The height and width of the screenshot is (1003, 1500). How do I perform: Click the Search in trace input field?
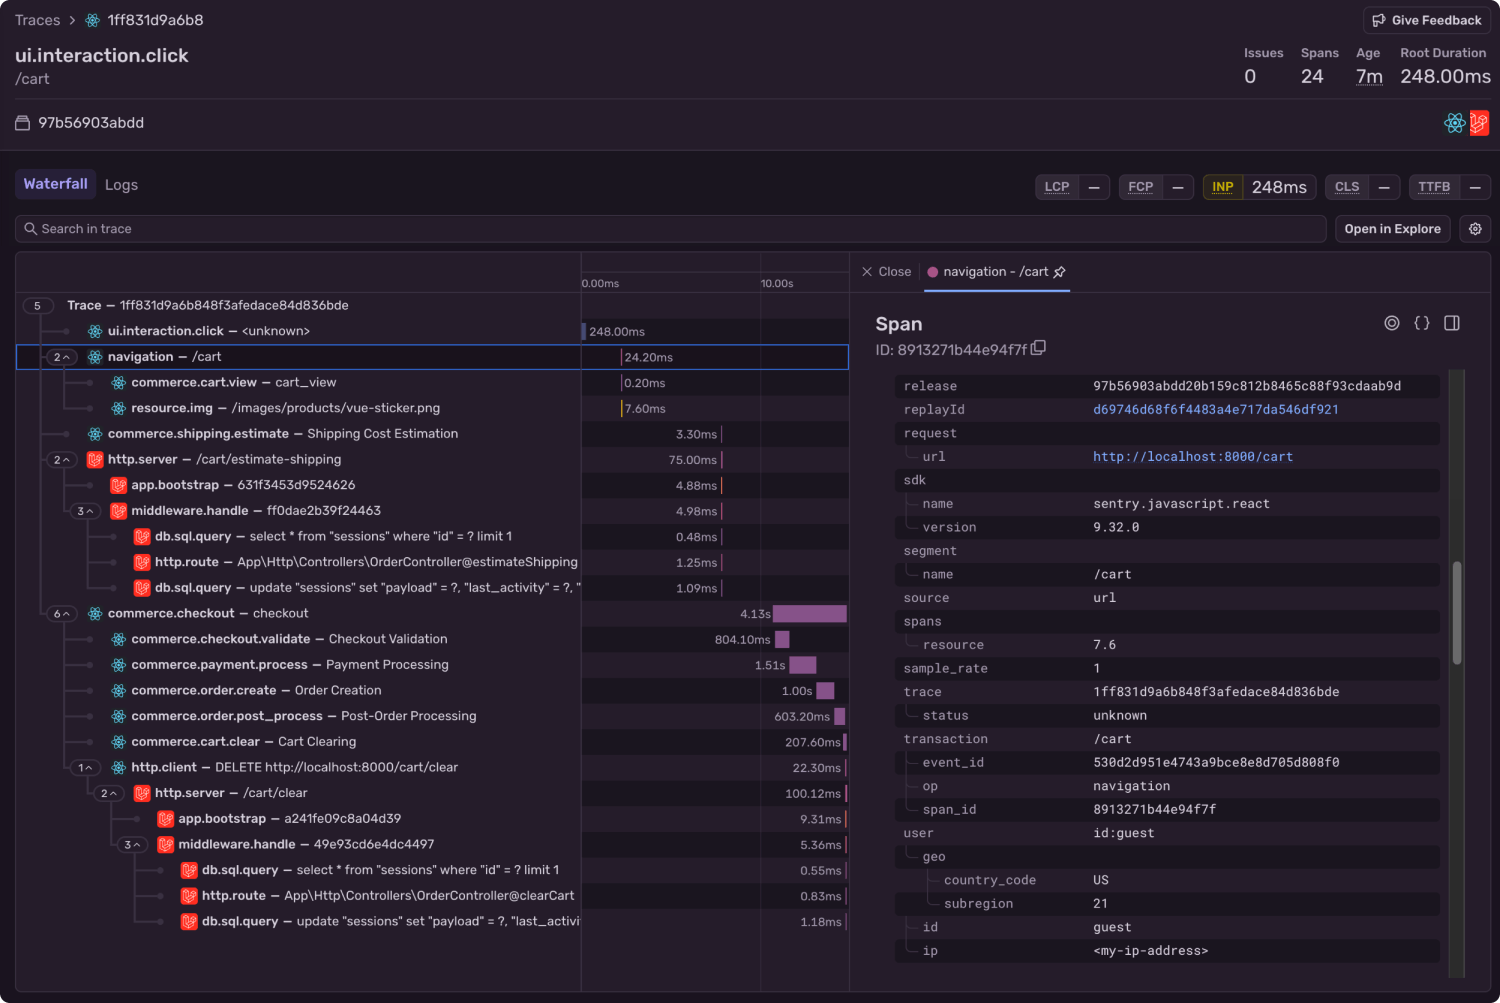click(400, 228)
